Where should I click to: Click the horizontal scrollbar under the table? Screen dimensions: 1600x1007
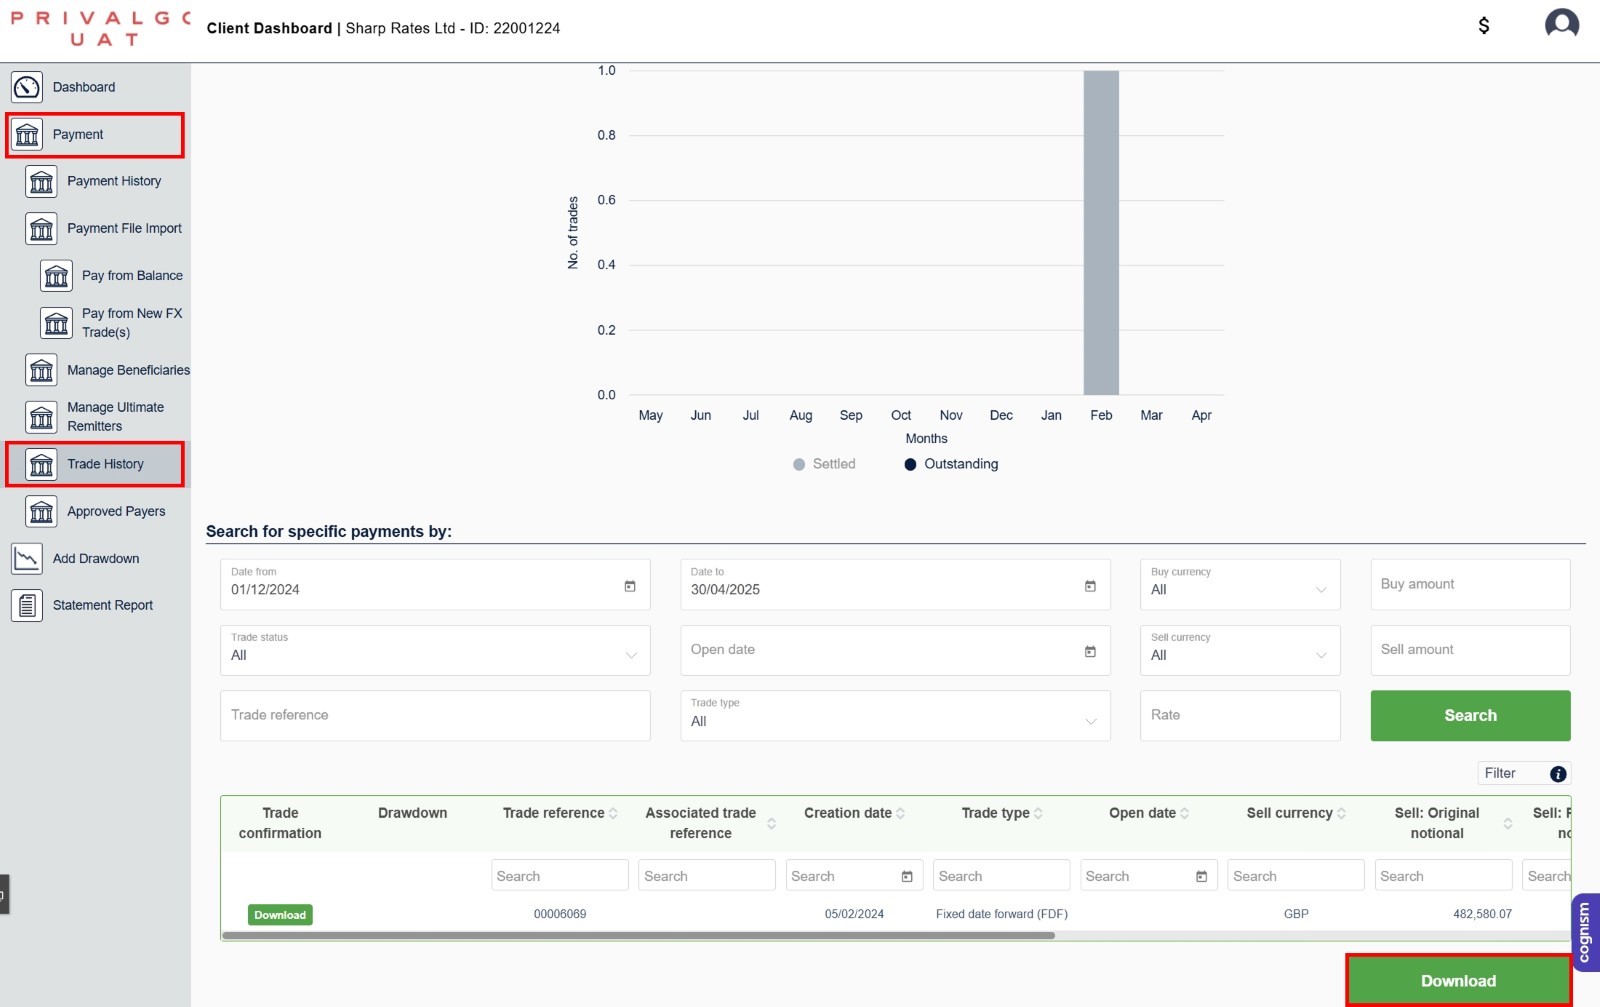pos(638,936)
